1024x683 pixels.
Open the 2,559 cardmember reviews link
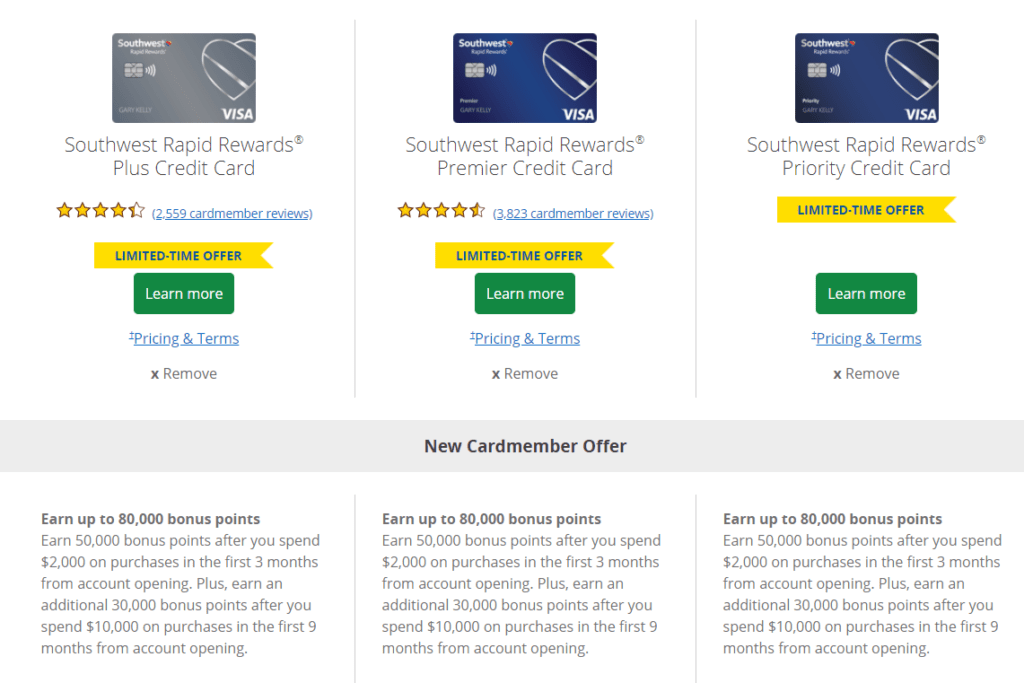pos(232,213)
